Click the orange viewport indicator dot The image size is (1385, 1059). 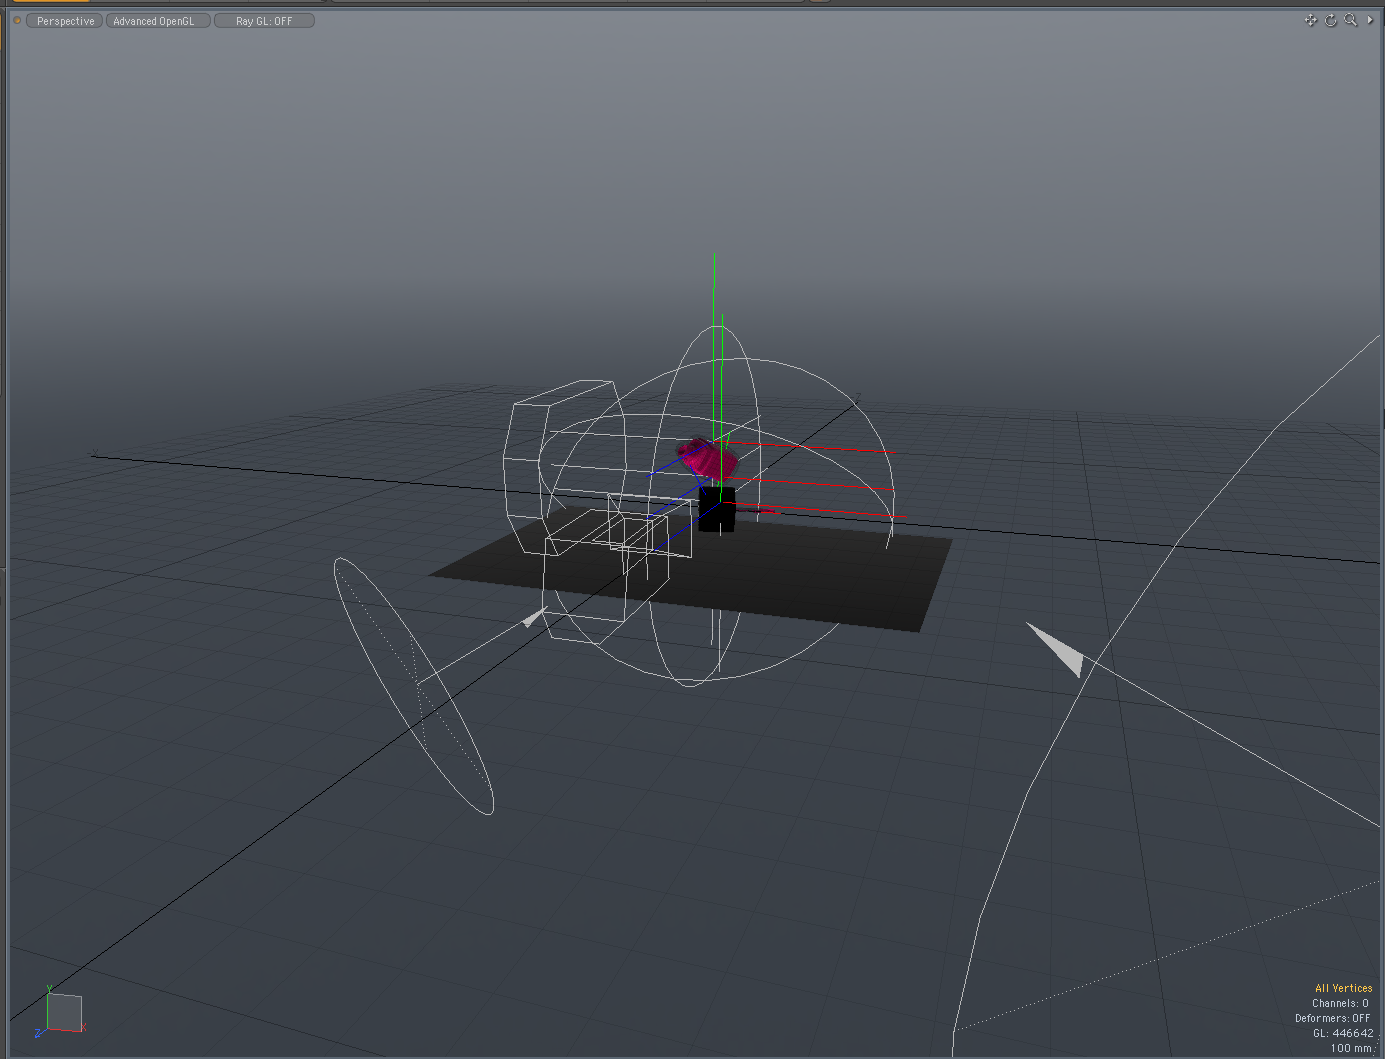[16, 20]
